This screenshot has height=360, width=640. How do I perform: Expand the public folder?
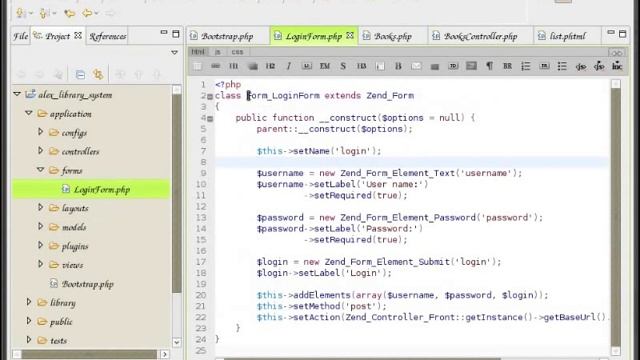29,321
